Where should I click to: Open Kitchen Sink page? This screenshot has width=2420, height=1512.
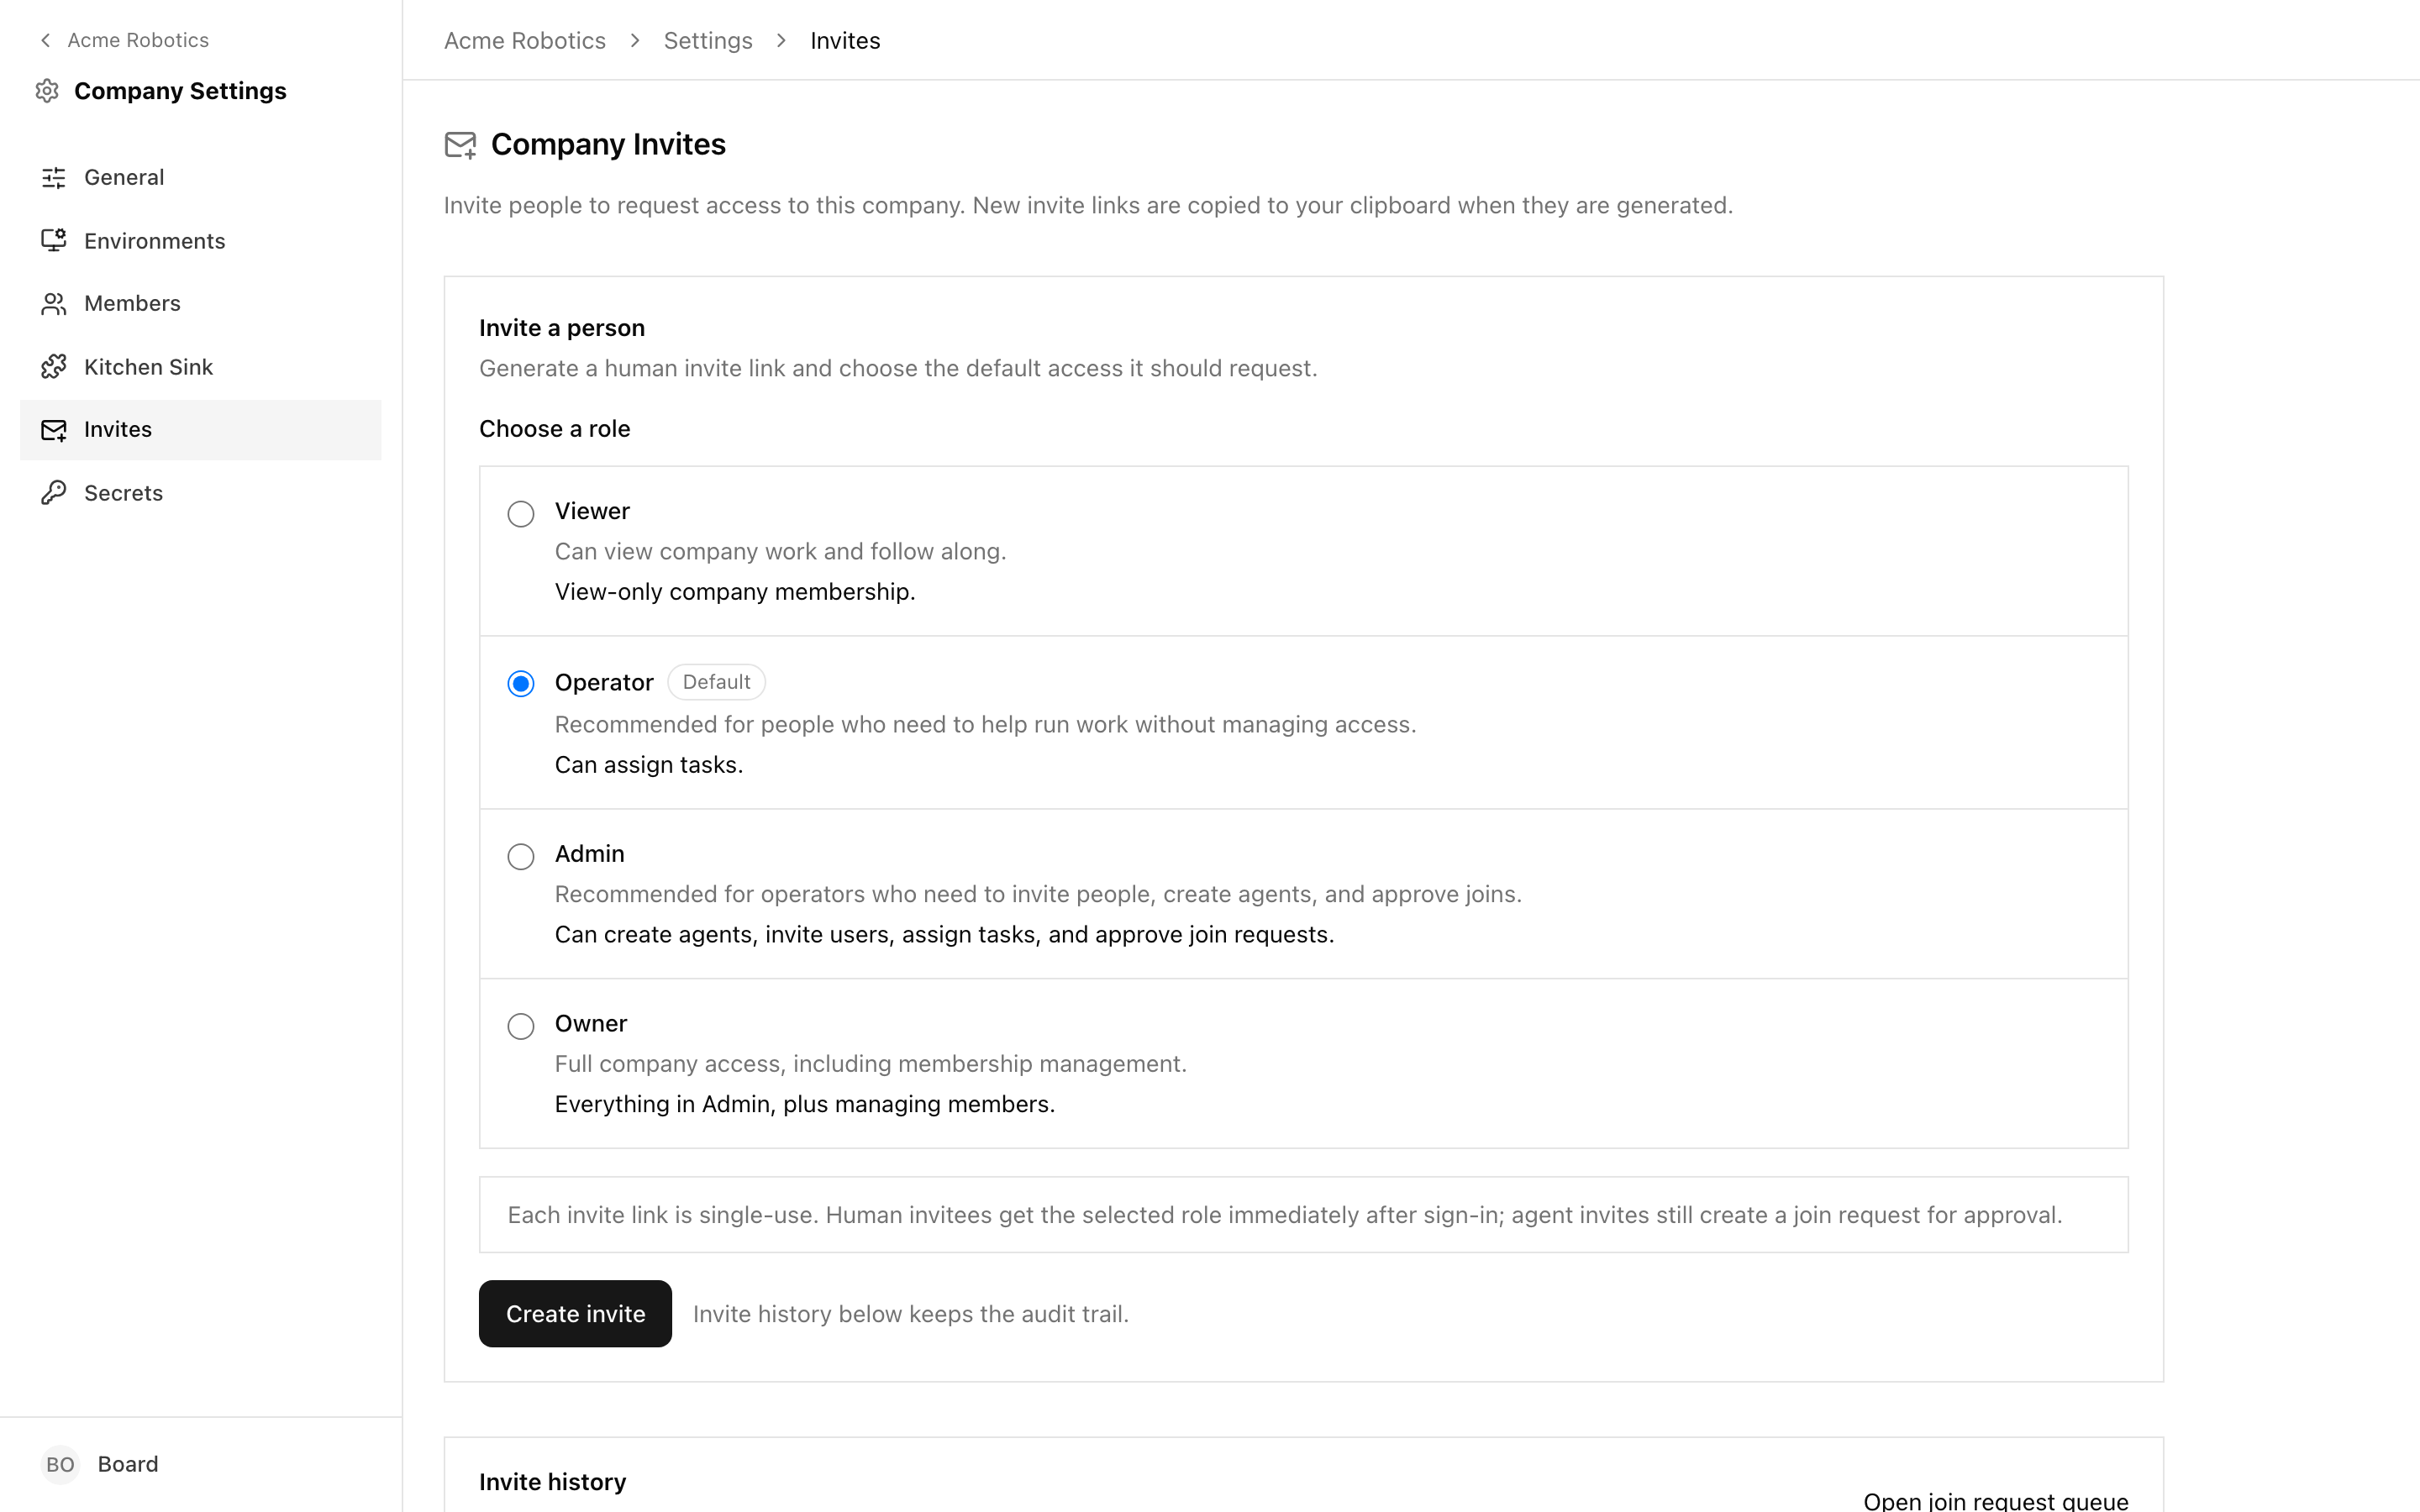click(200, 367)
